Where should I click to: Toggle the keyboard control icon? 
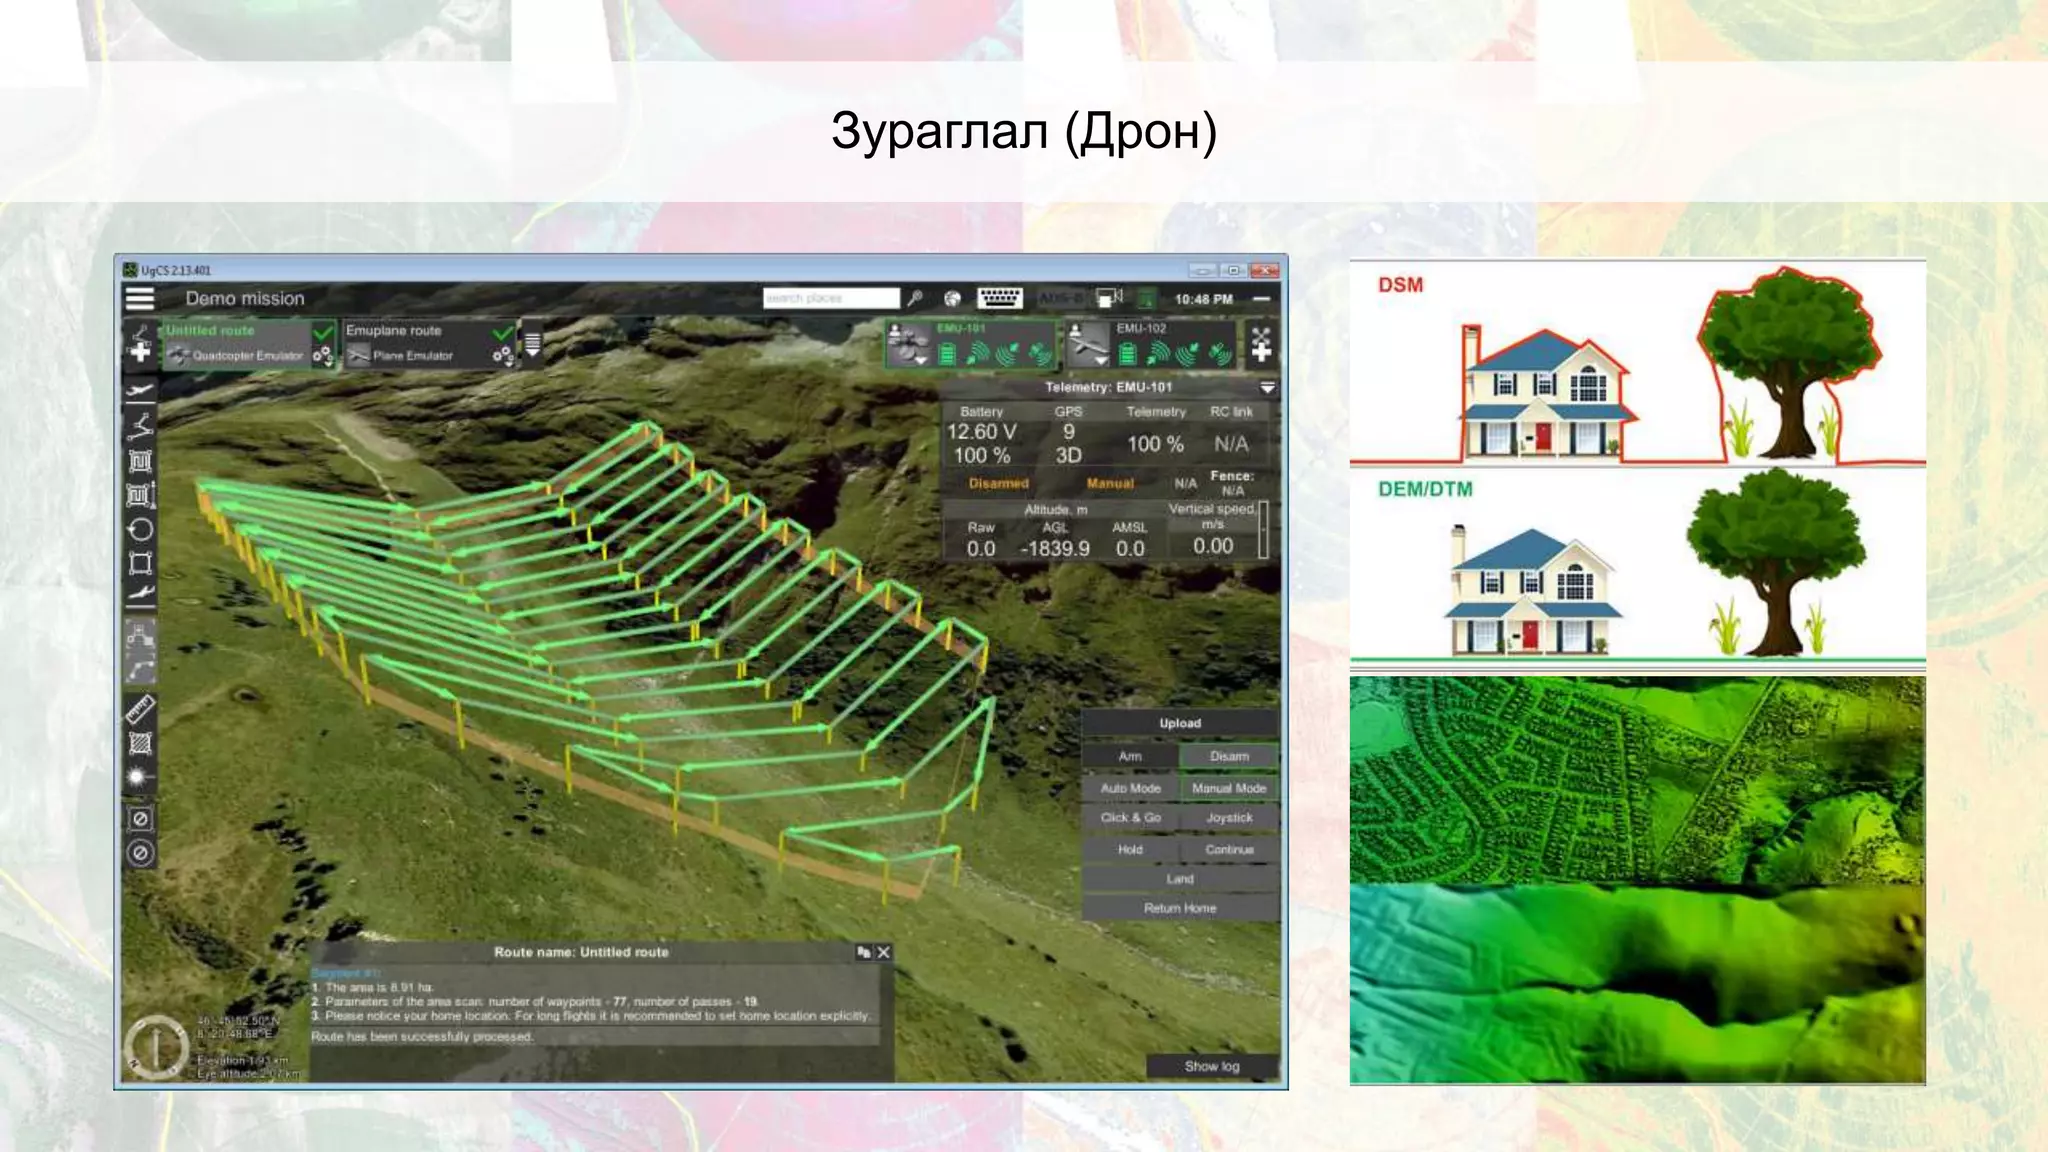(x=999, y=298)
